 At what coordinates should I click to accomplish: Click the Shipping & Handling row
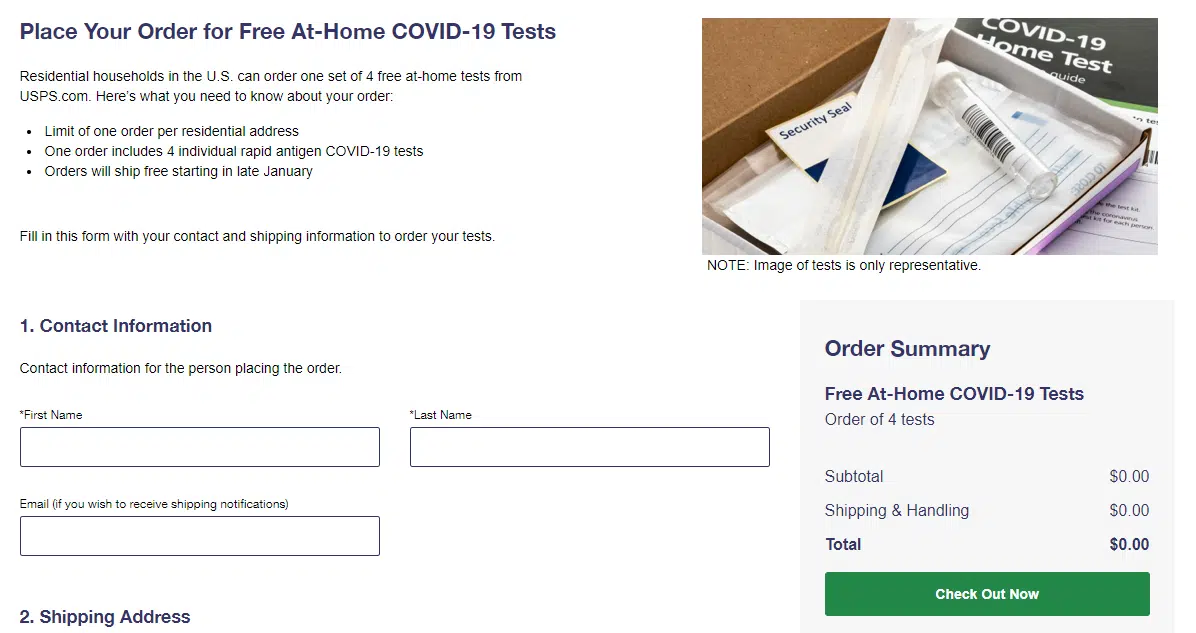[897, 510]
